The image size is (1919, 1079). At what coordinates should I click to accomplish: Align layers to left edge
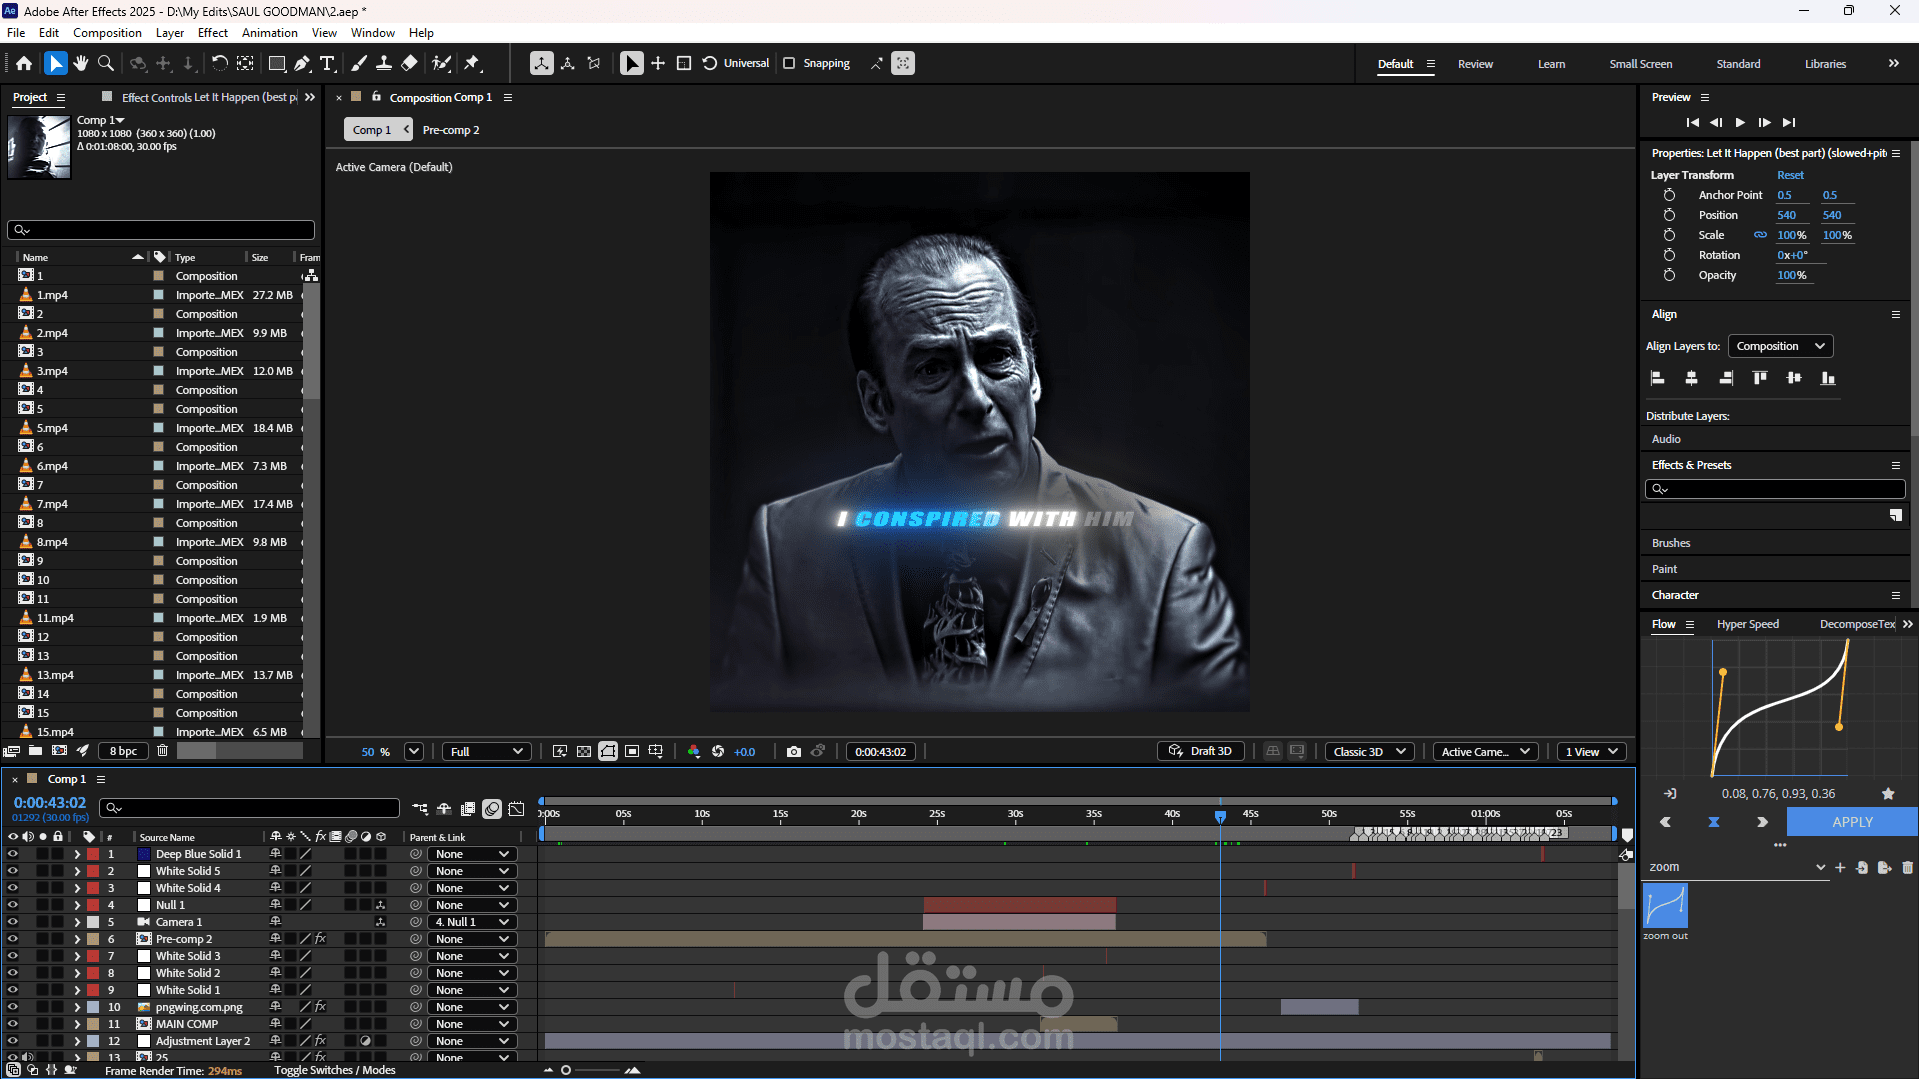tap(1657, 378)
